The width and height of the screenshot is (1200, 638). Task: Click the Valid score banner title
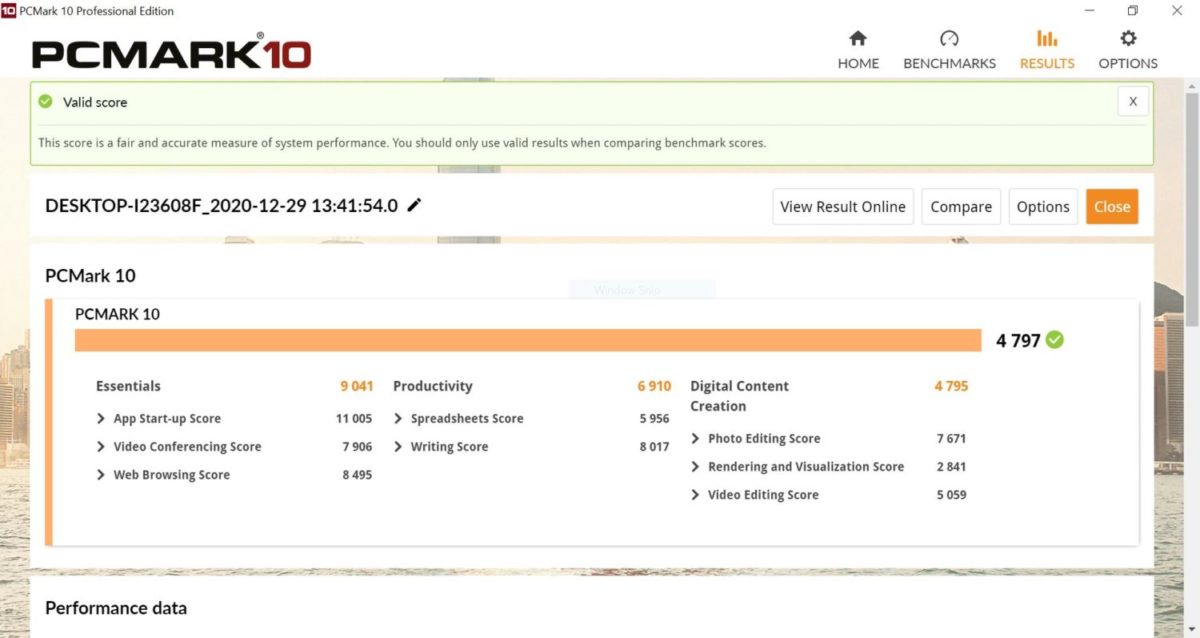95,102
